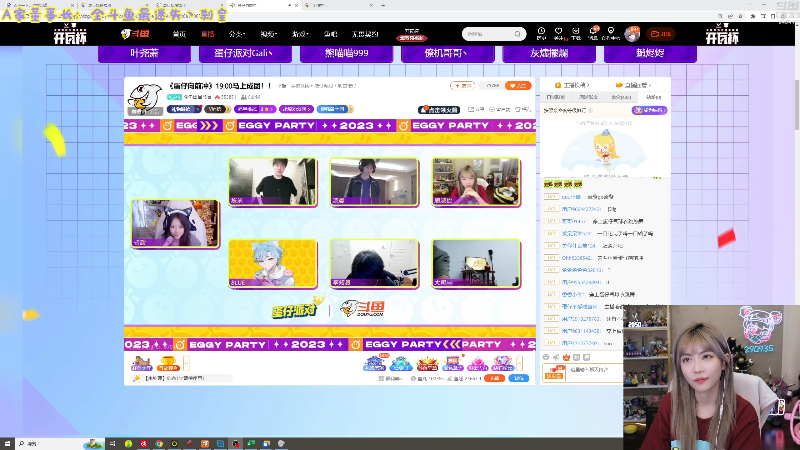The image size is (800, 450).
Task: Select 直播 in the top navigation
Action: coord(207,34)
